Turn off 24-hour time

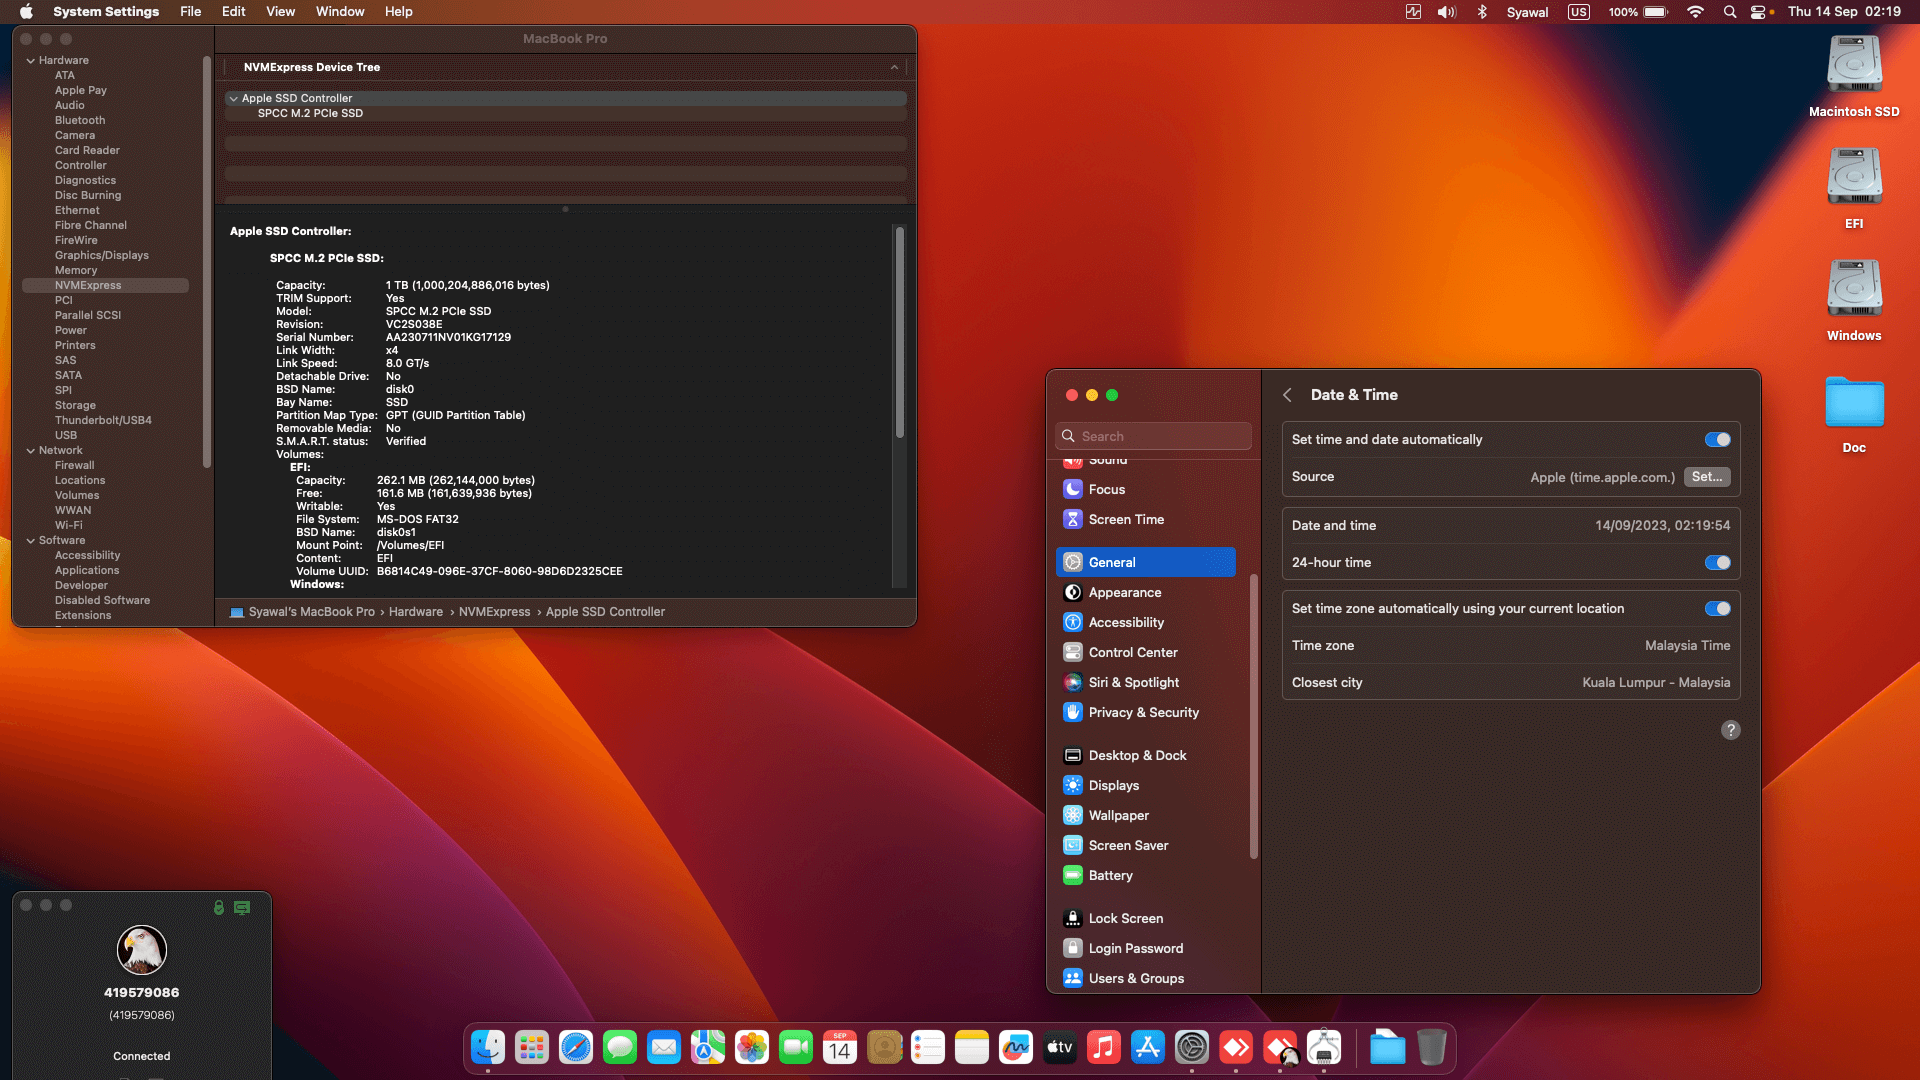[x=1717, y=562]
